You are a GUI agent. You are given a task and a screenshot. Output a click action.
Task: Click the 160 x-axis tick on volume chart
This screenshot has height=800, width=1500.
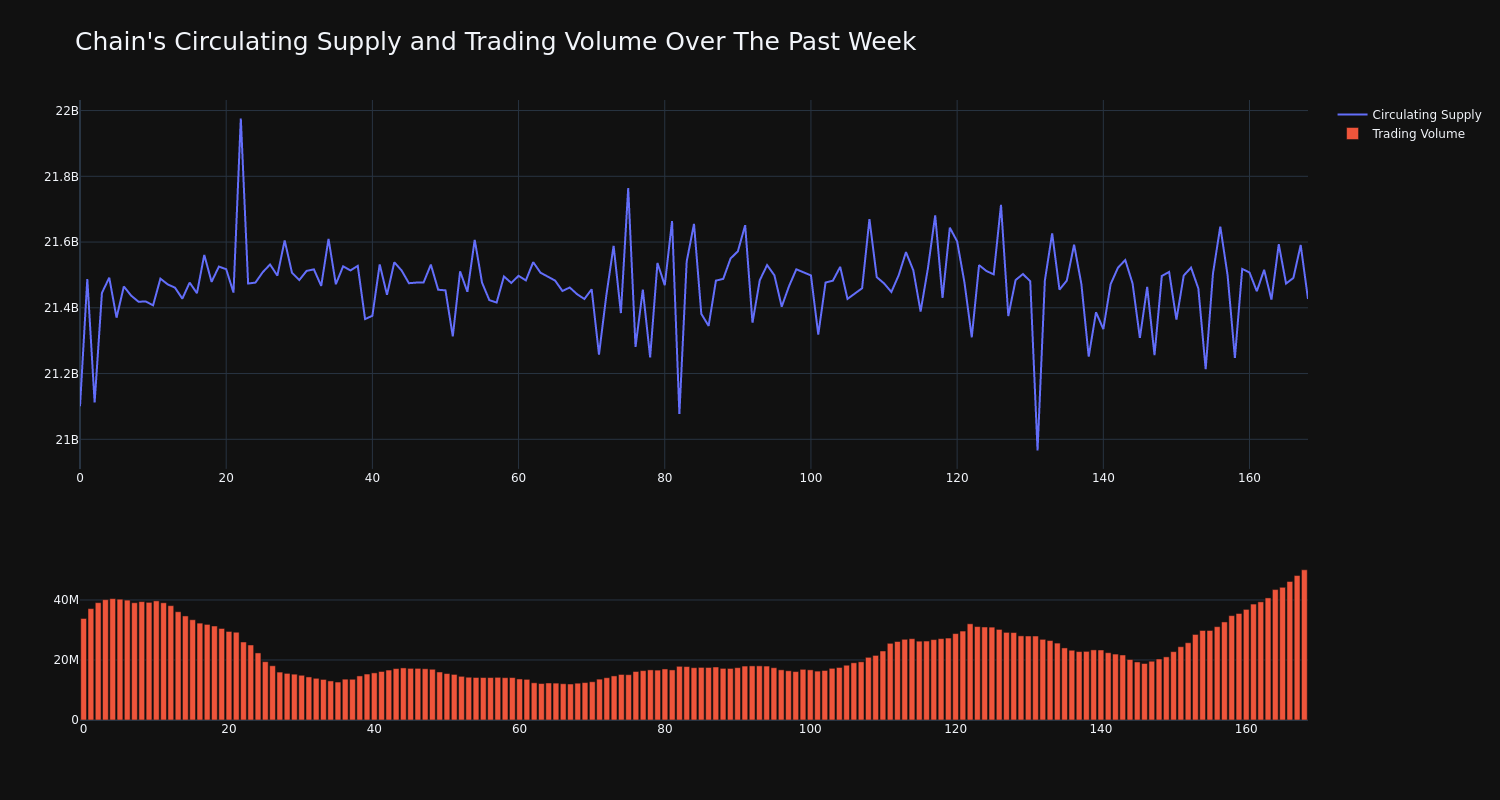pos(1246,729)
